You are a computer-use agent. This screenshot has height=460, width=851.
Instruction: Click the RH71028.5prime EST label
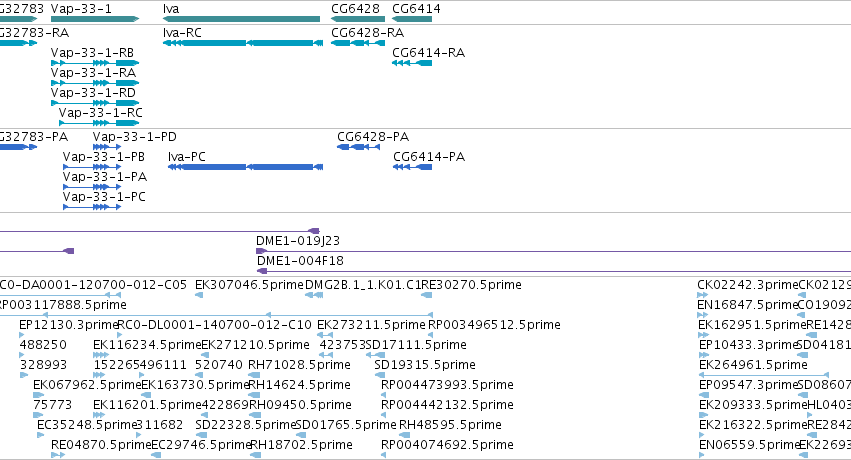click(299, 365)
